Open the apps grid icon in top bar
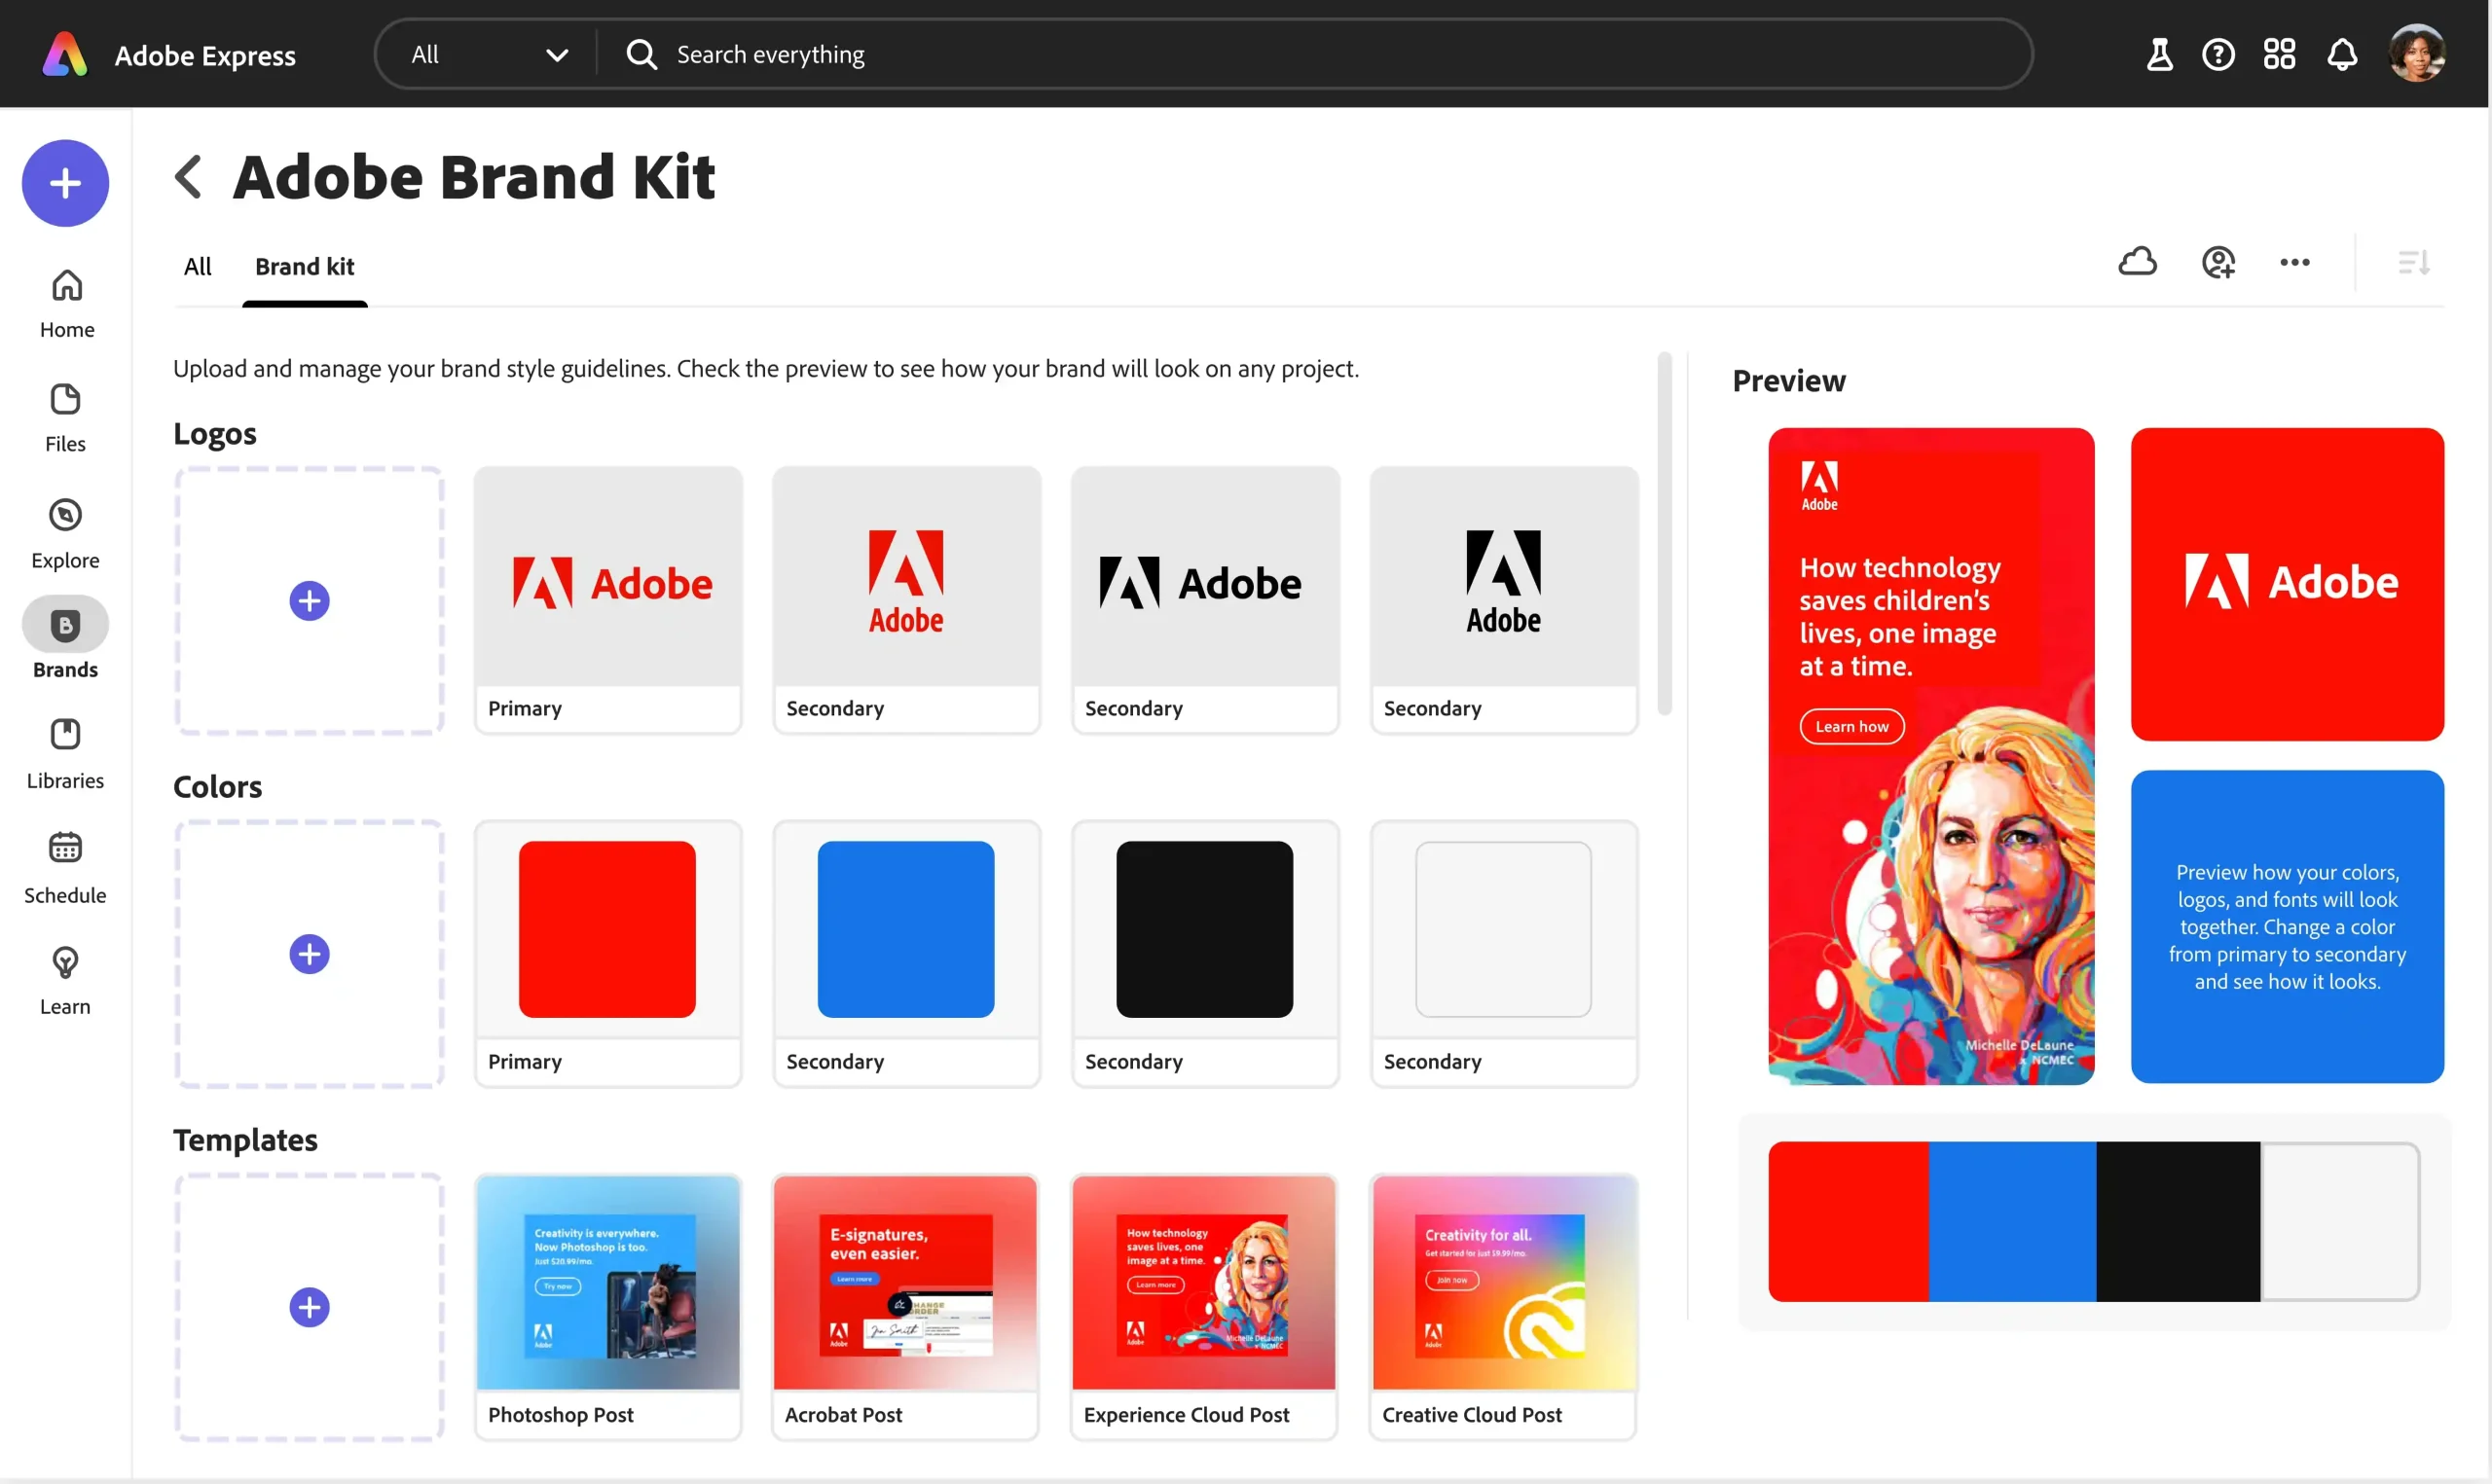The width and height of the screenshot is (2492, 1484). point(2279,54)
